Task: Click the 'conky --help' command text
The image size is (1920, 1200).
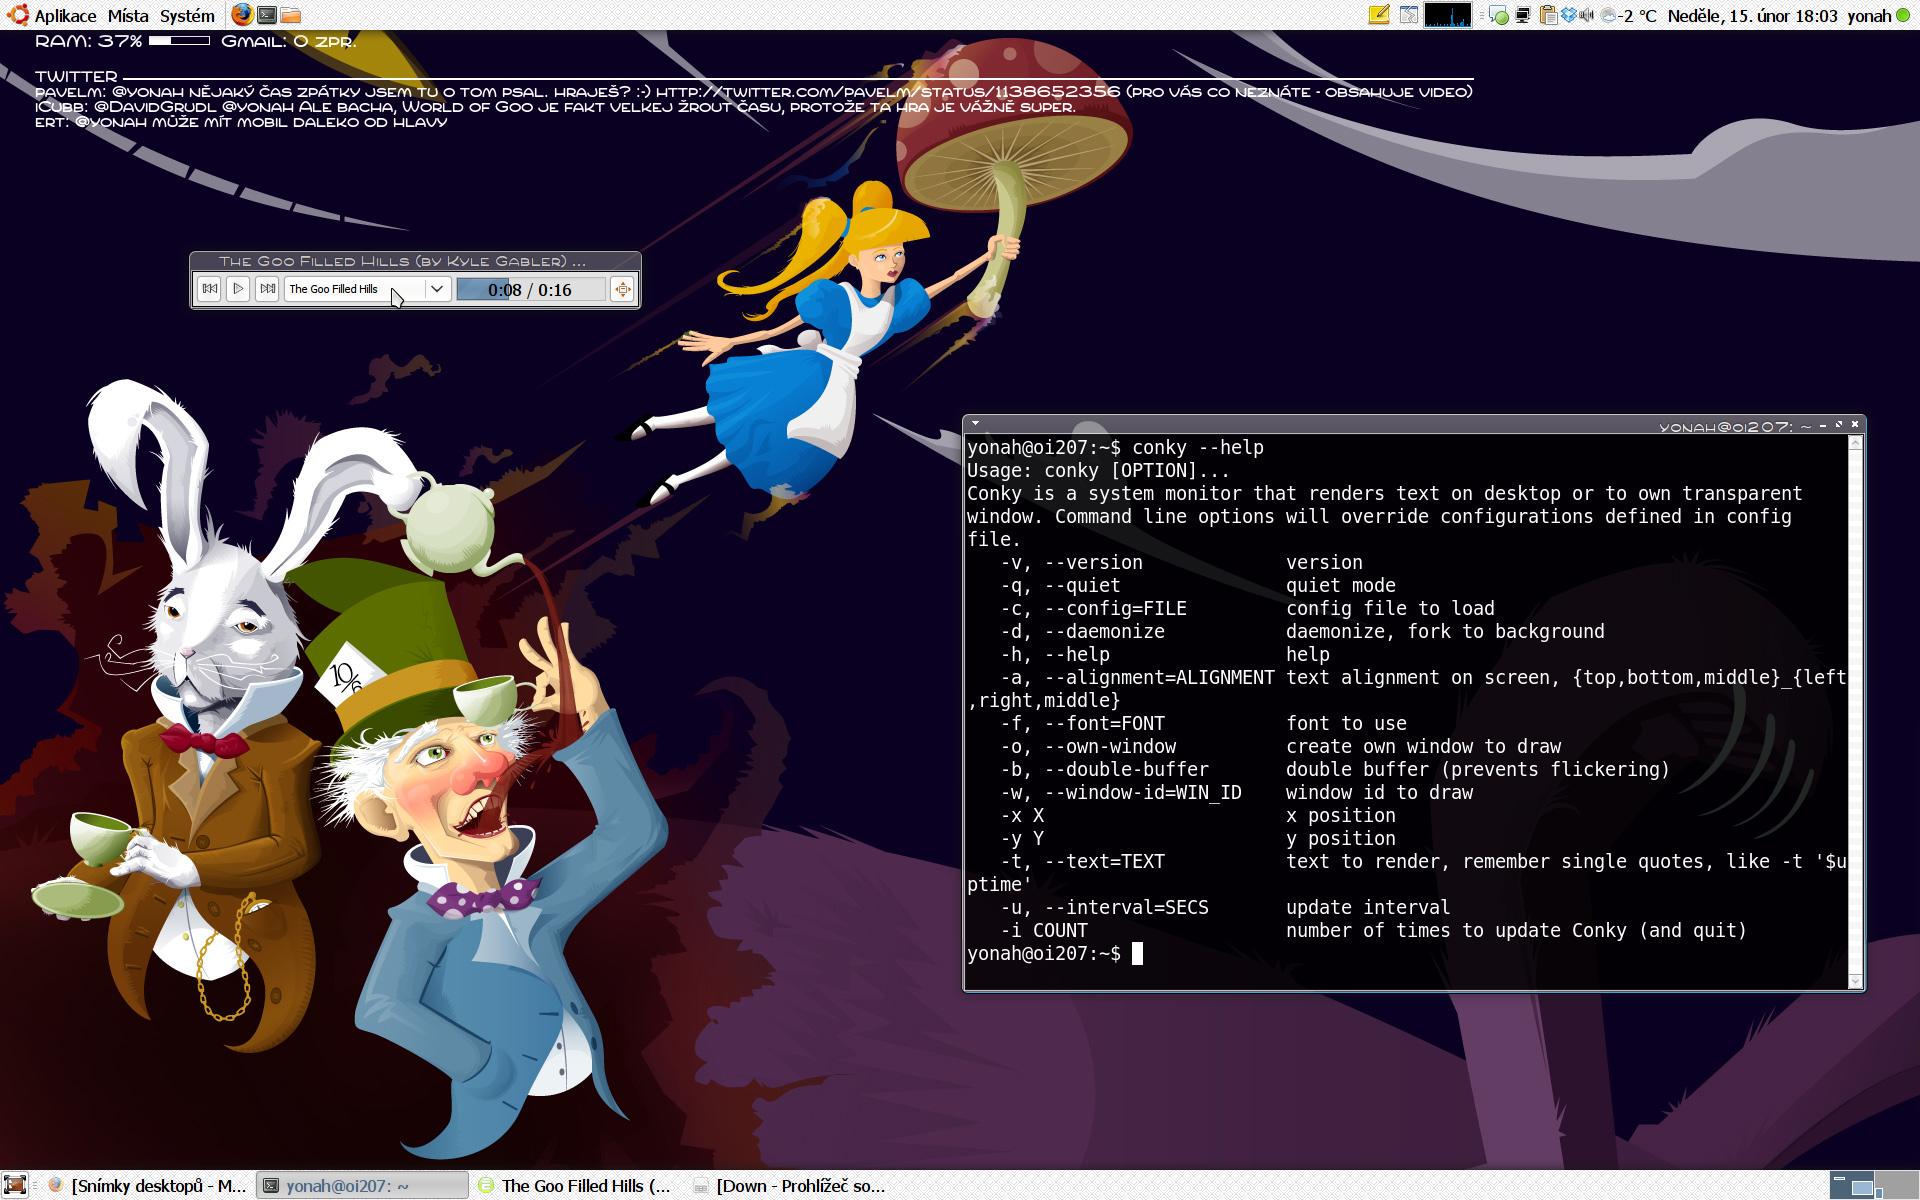Action: click(x=1198, y=448)
